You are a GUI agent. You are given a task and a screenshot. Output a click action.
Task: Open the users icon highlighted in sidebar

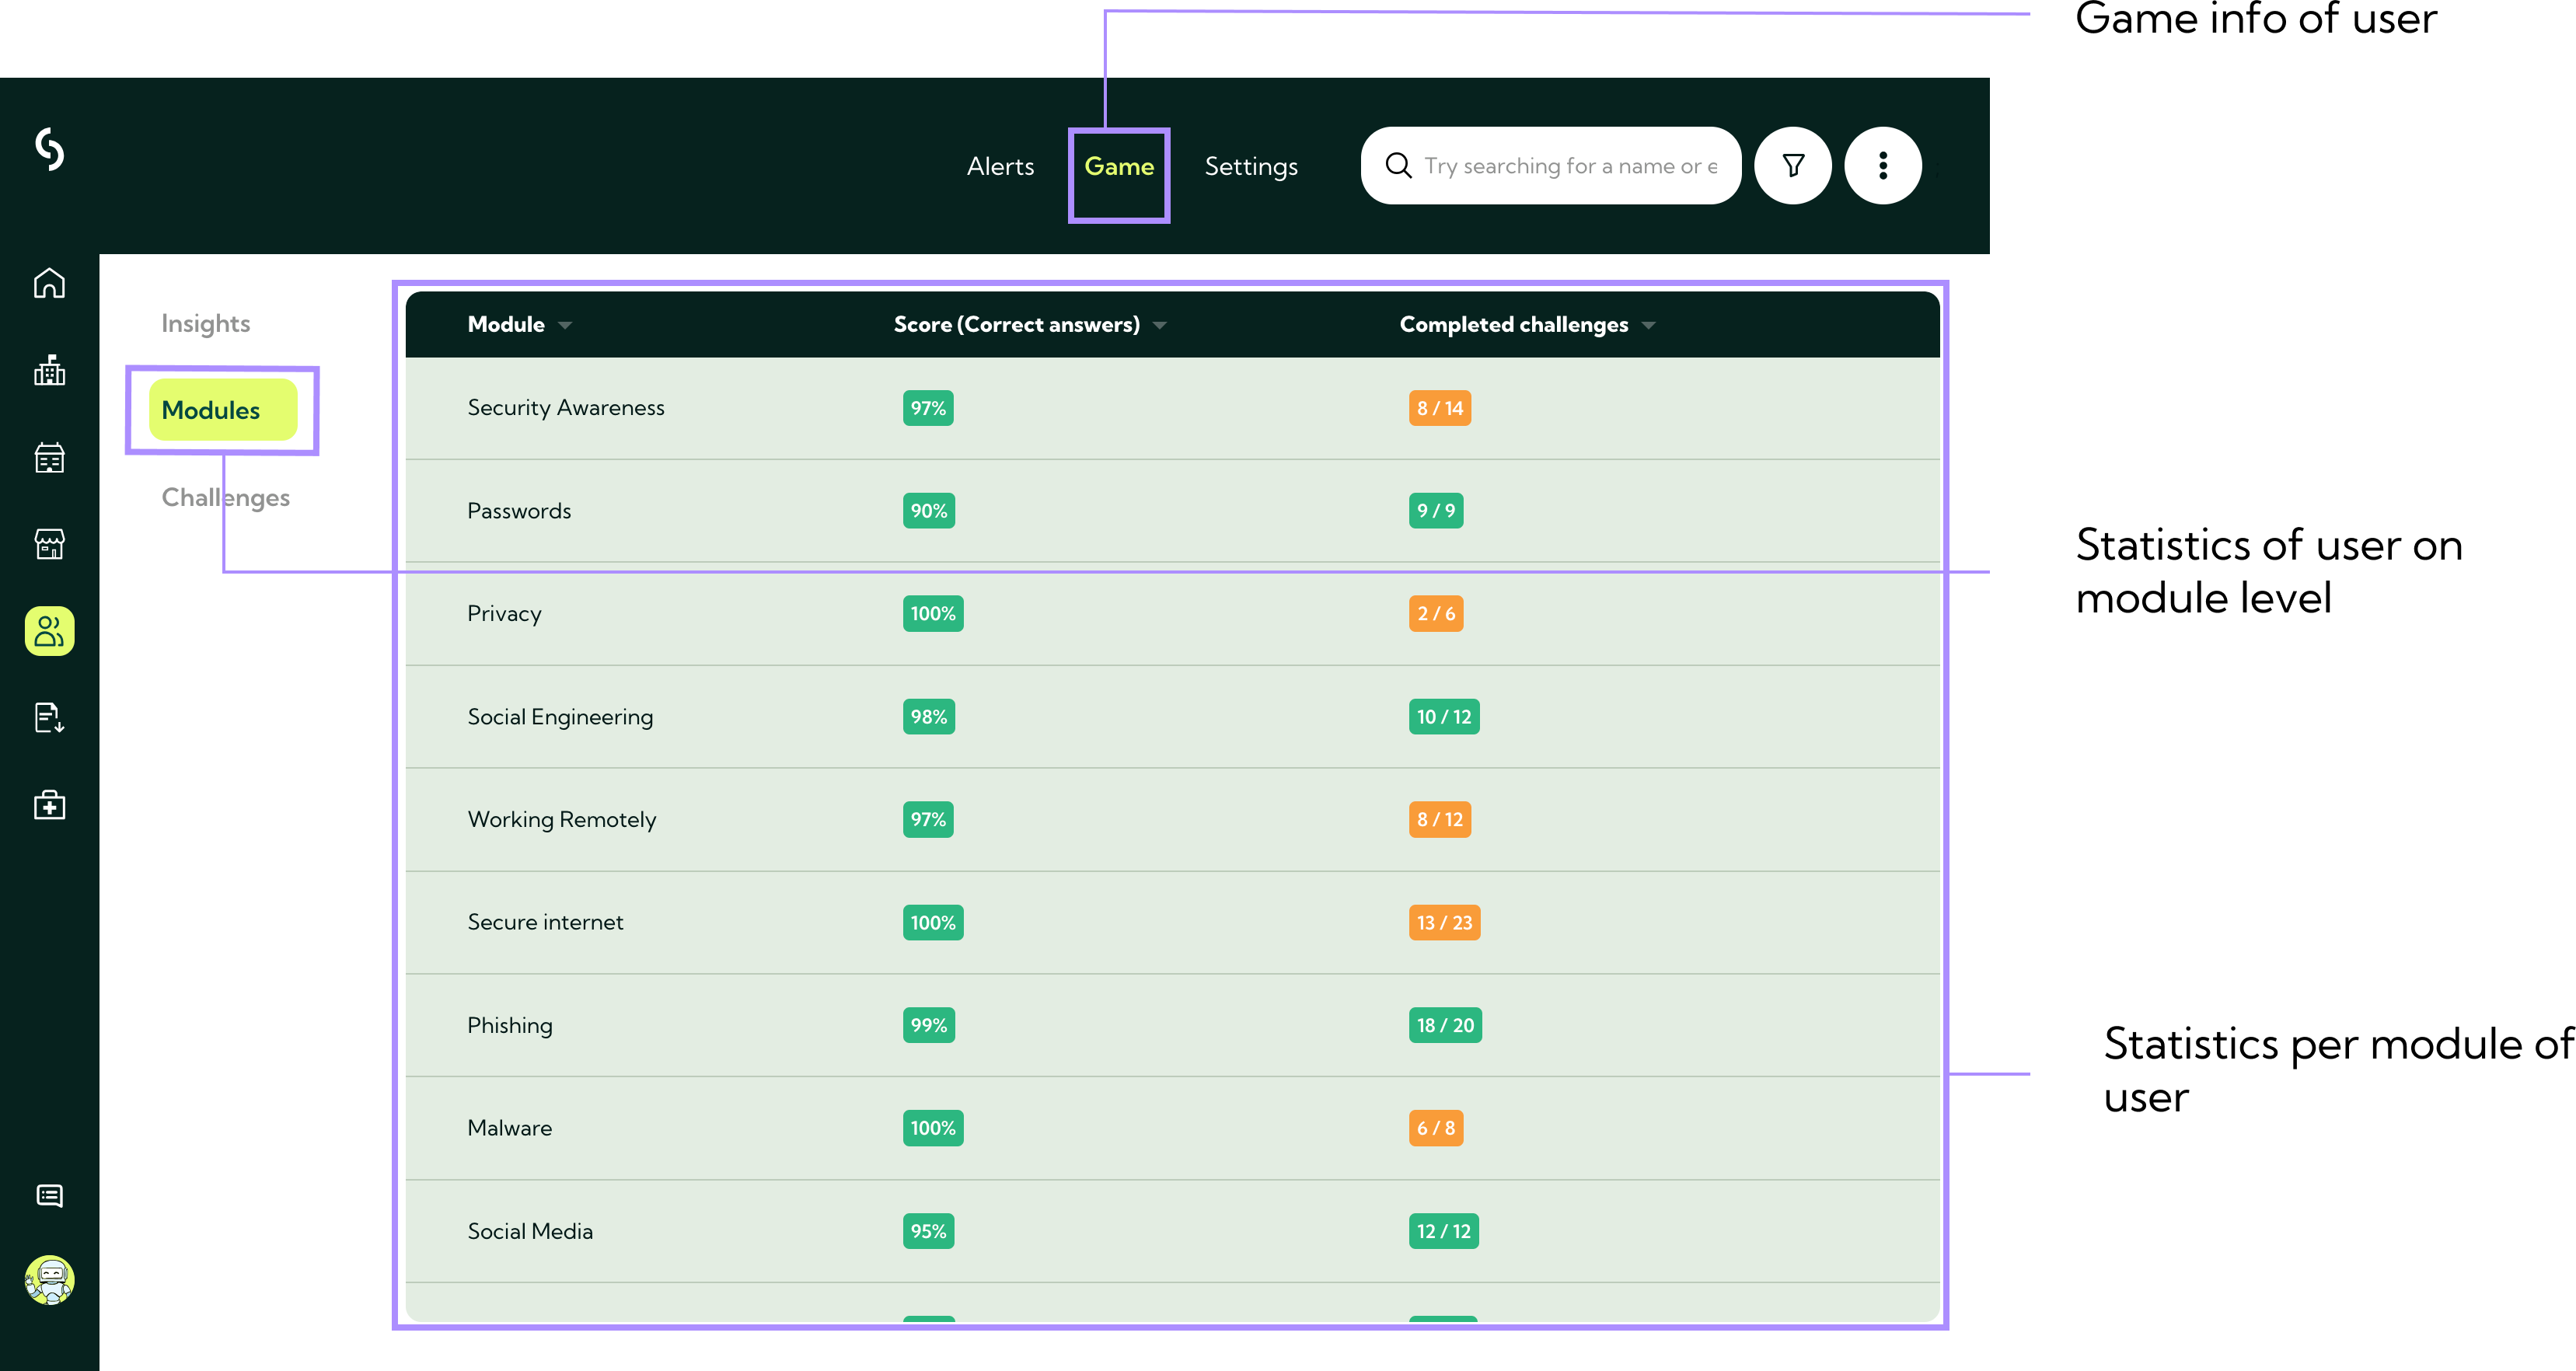point(49,631)
